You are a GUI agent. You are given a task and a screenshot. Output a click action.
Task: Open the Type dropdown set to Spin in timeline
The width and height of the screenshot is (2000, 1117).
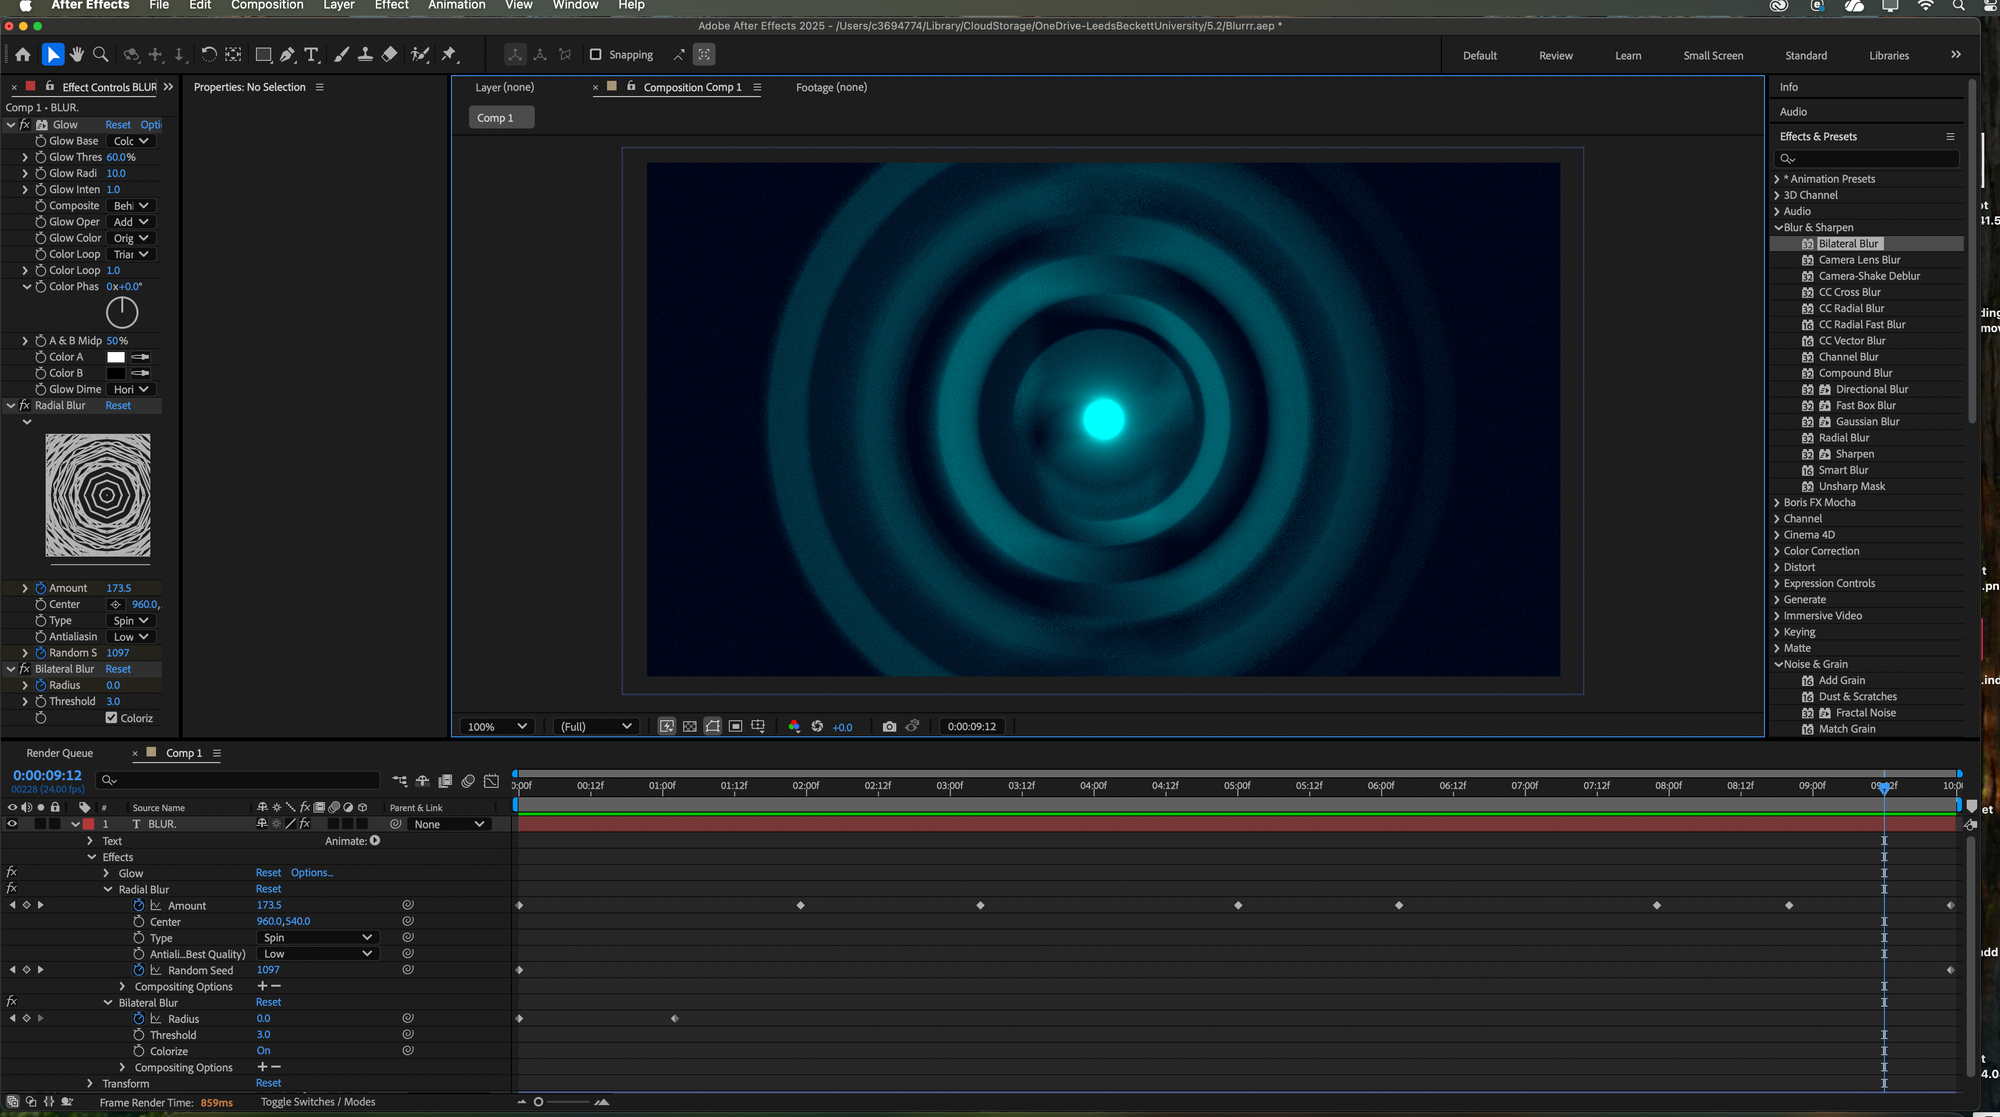[x=317, y=938]
